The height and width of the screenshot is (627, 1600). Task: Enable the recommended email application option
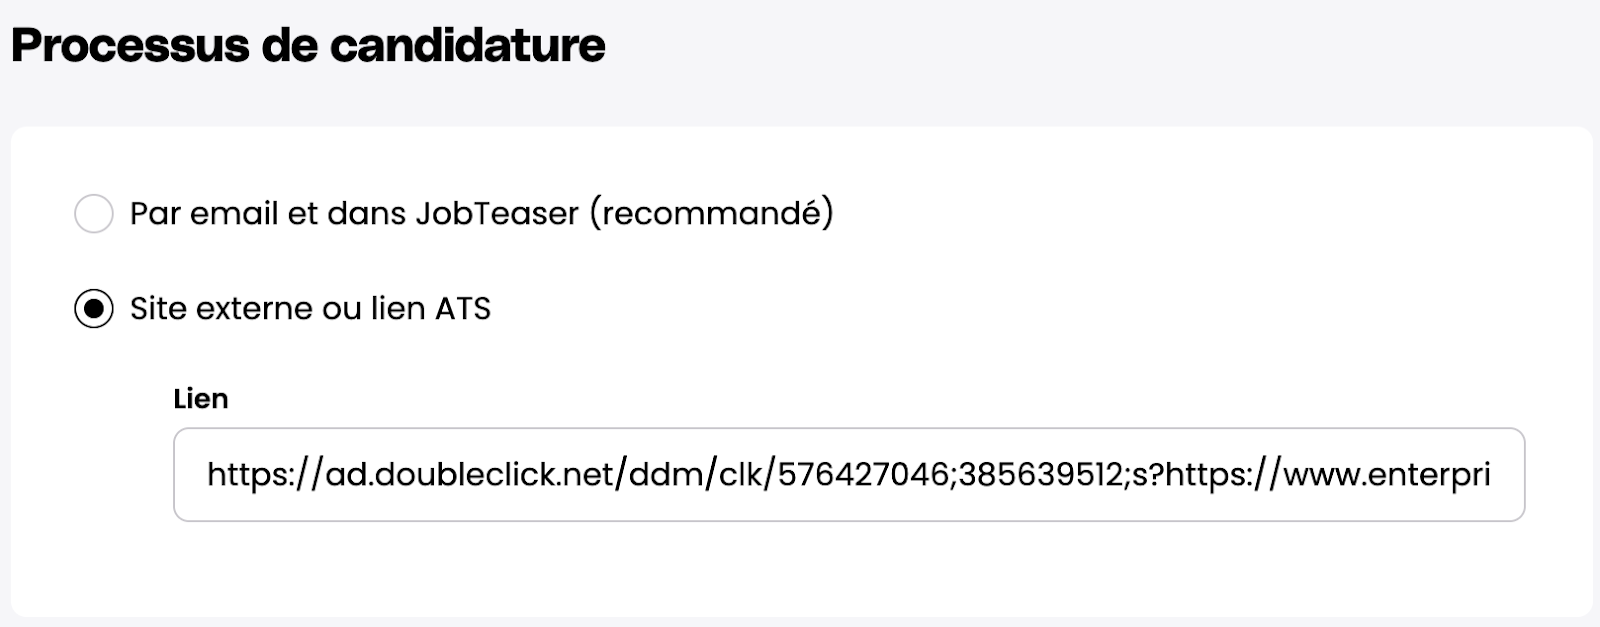click(94, 214)
